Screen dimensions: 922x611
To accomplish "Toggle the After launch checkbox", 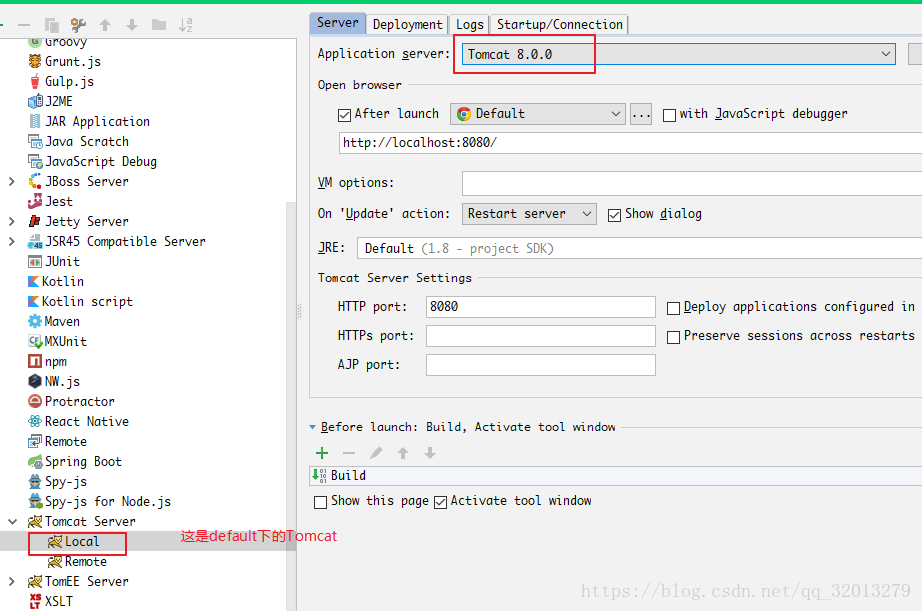I will point(345,115).
